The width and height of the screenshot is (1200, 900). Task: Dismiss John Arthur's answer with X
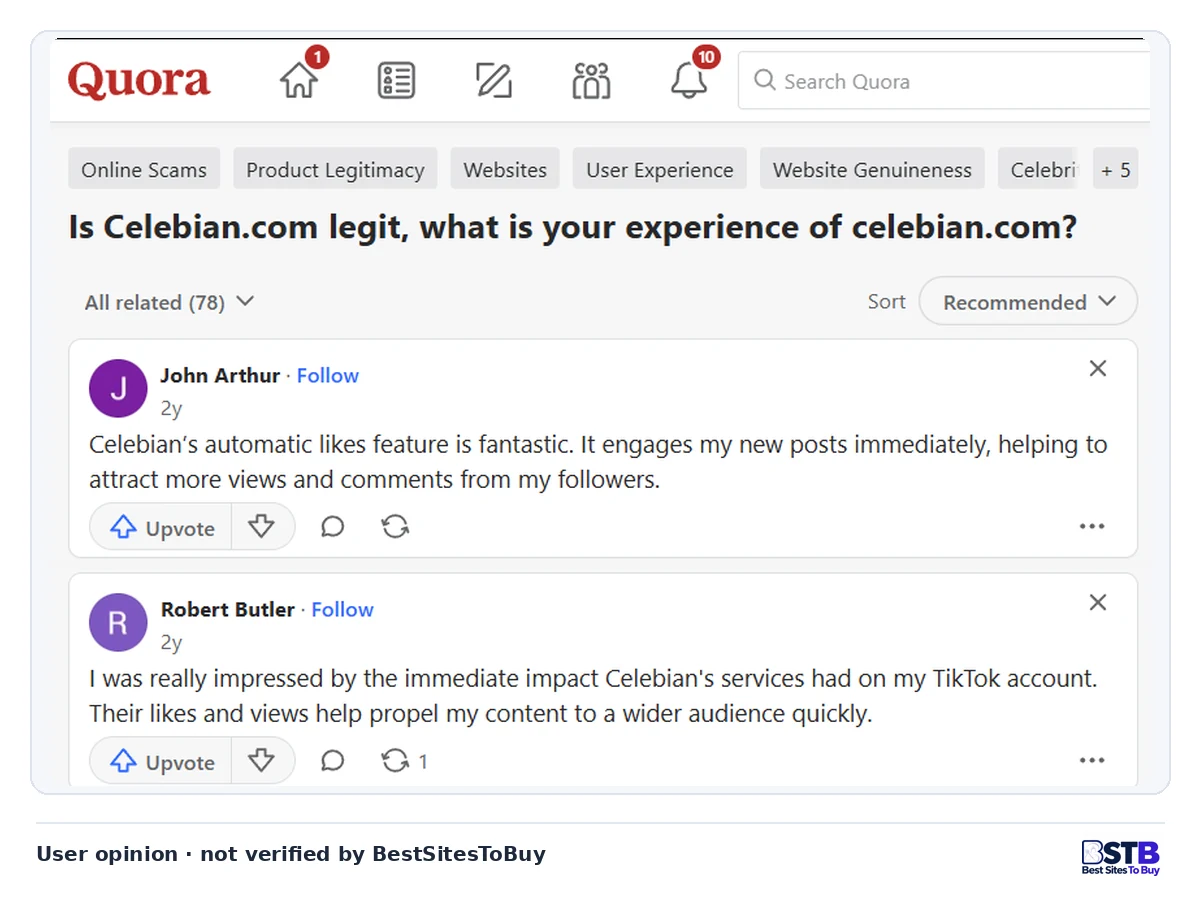coord(1098,369)
